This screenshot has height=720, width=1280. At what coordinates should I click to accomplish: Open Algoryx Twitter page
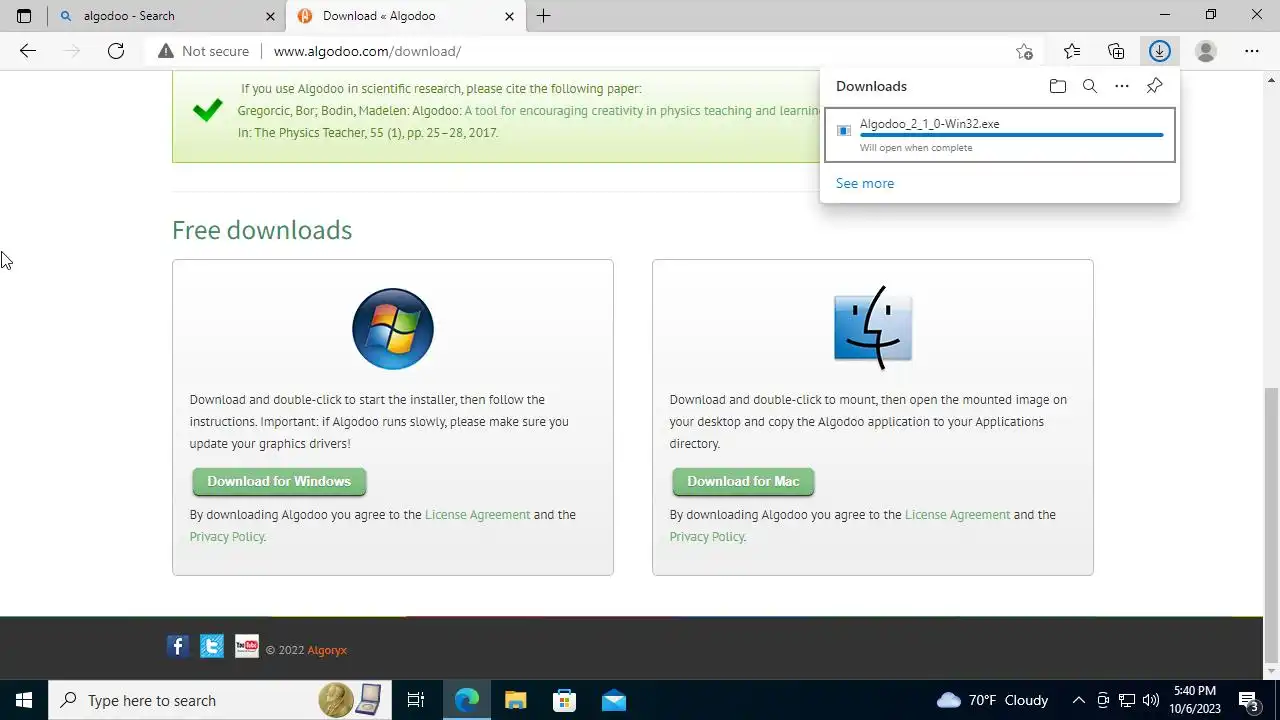coord(212,646)
